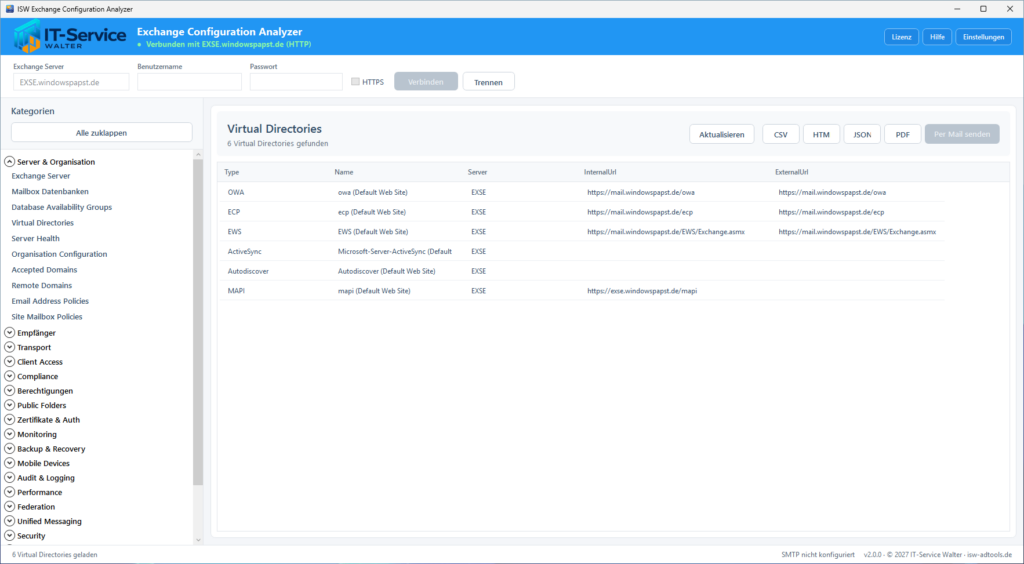Open Site Mailbox Policies

point(46,317)
